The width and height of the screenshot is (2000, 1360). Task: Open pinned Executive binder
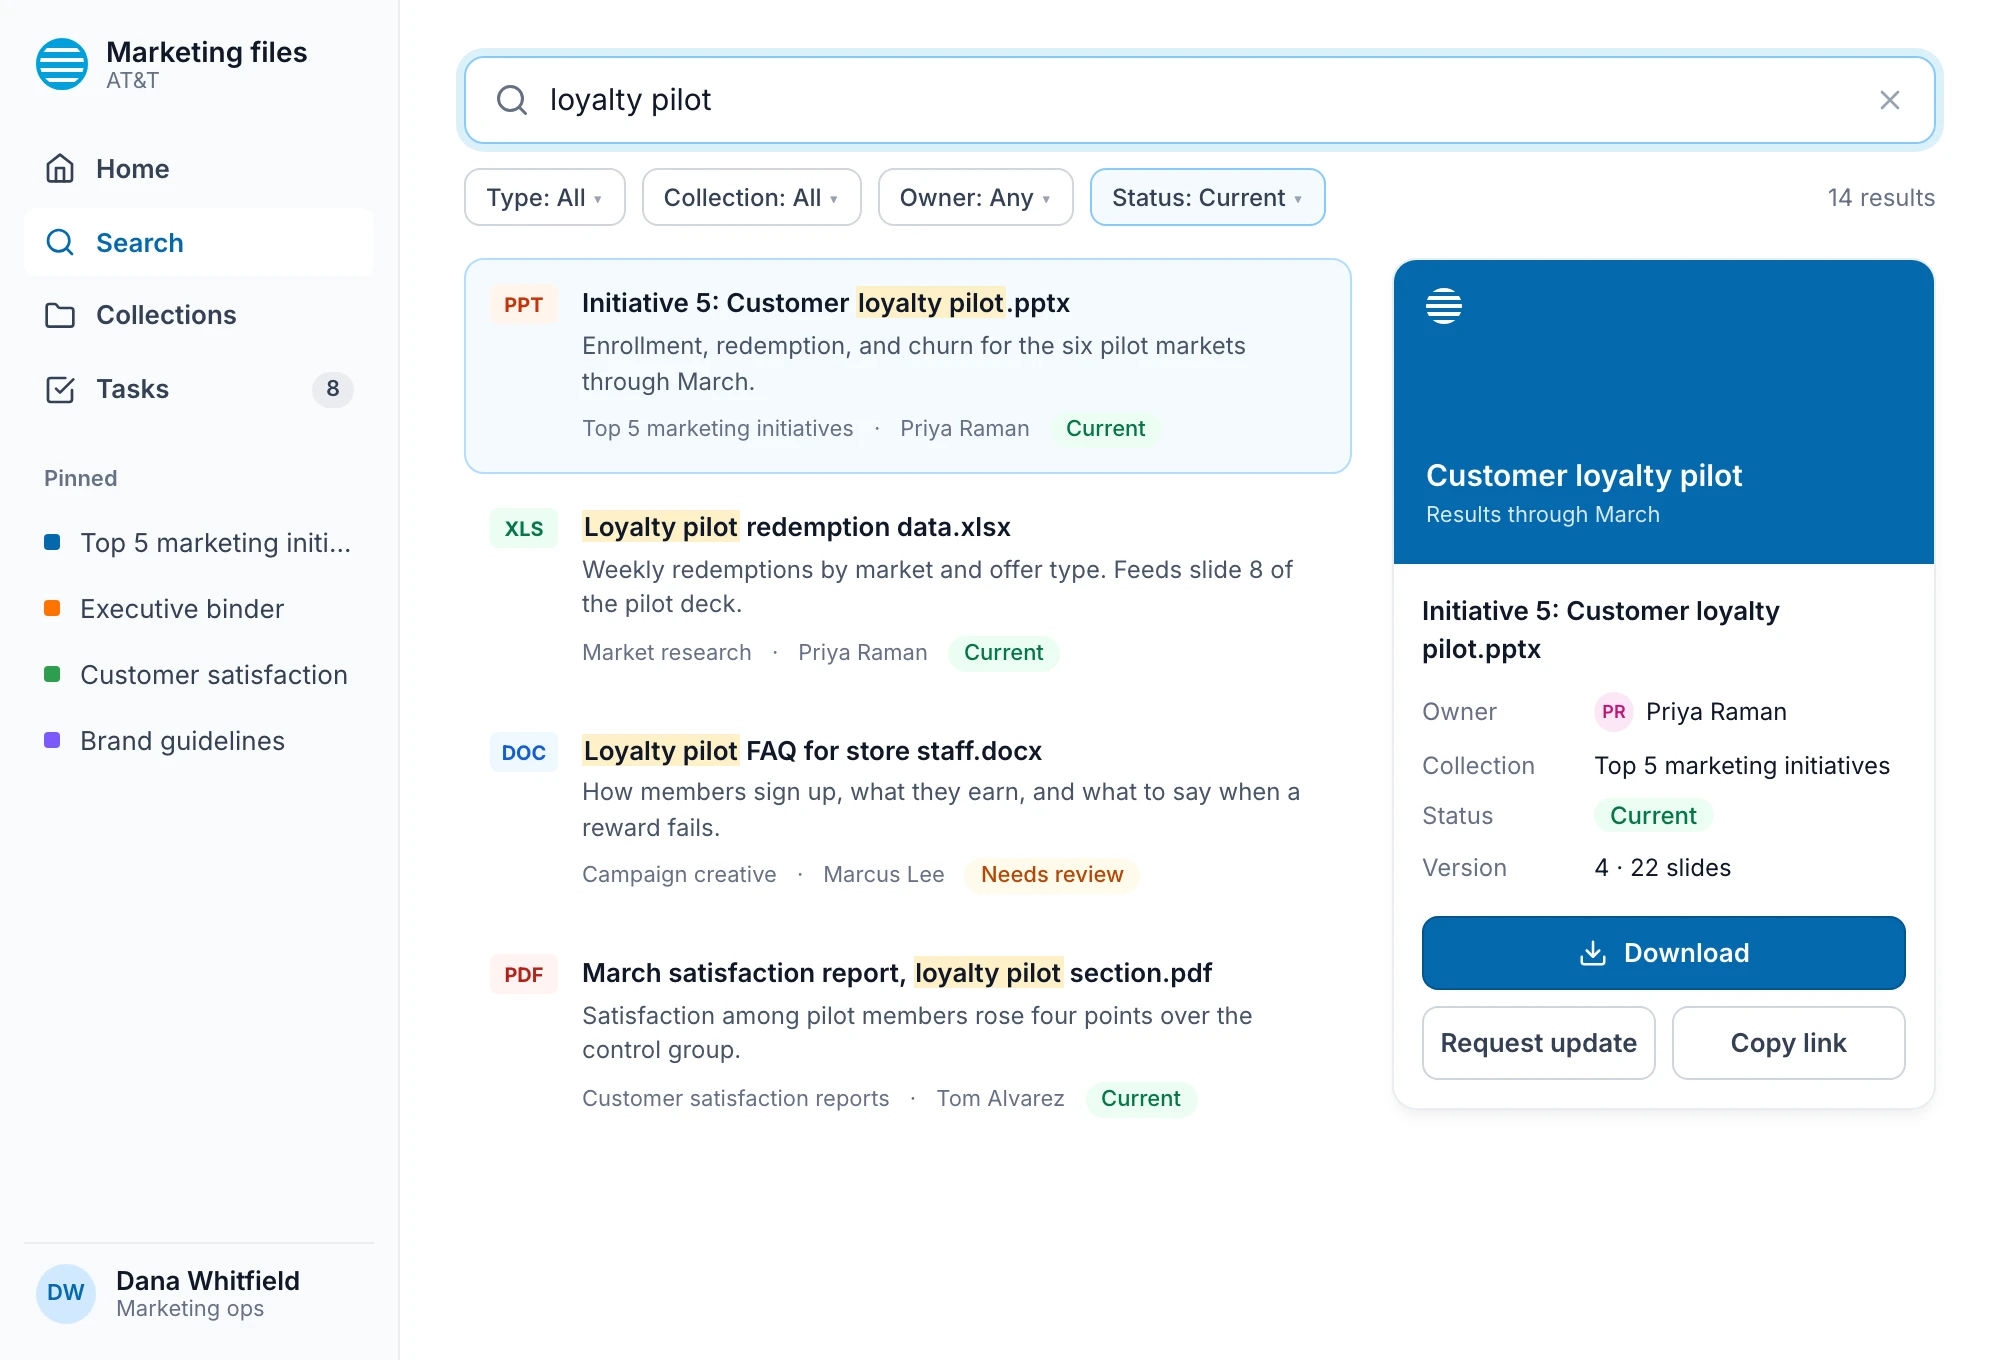coord(199,609)
